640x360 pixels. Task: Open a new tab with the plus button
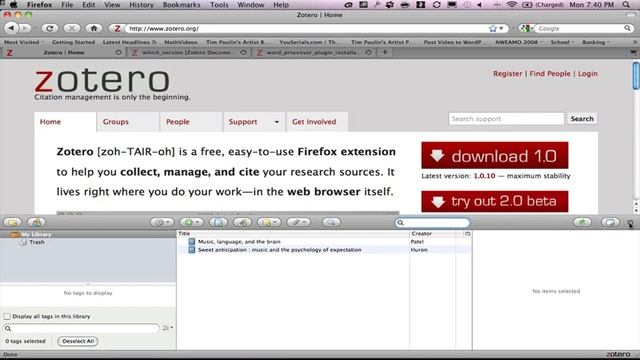[384, 52]
